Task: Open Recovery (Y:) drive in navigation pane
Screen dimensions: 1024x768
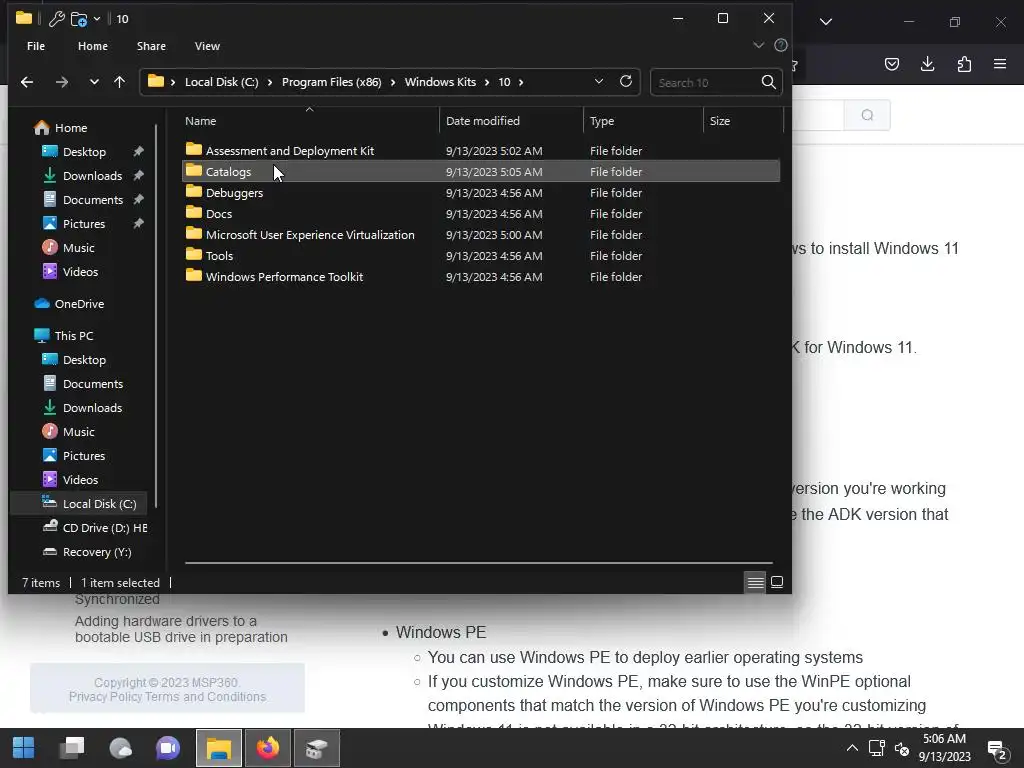Action: click(x=87, y=552)
